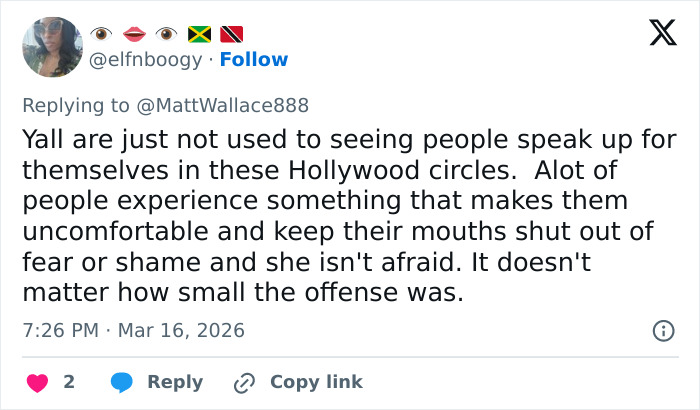
Task: Click the pink heart like icon
Action: coord(37,382)
